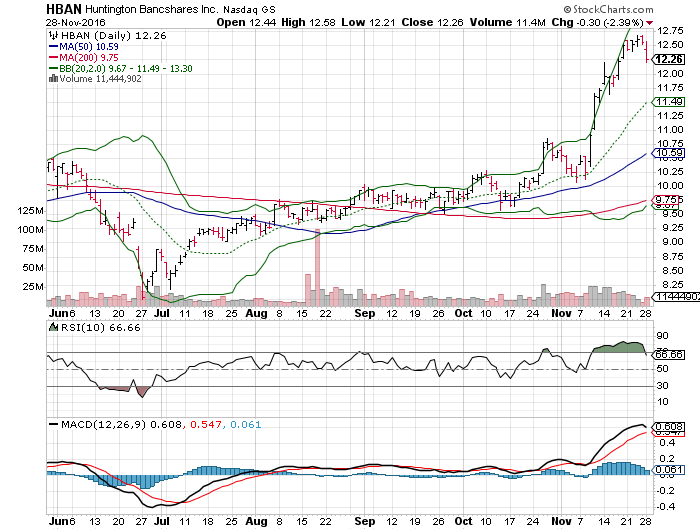Click Aug on the bottom MACD date axis

[x=256, y=522]
